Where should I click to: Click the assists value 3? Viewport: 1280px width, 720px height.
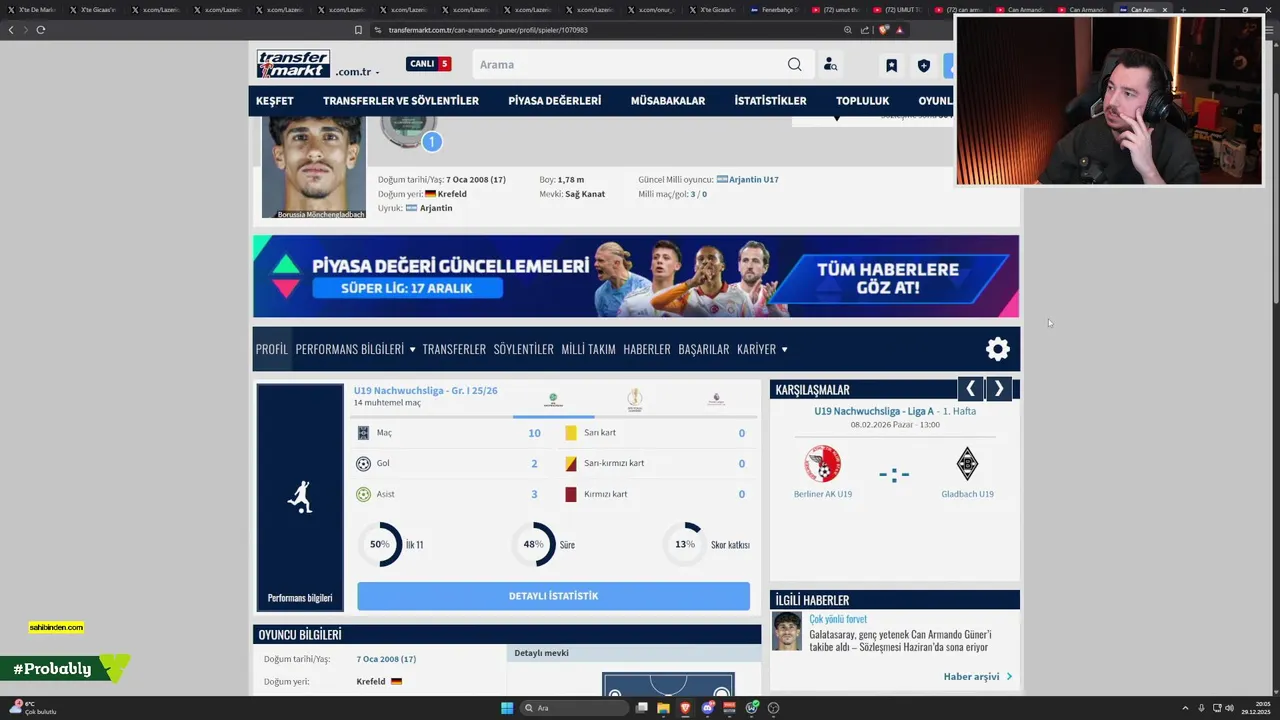coord(534,494)
